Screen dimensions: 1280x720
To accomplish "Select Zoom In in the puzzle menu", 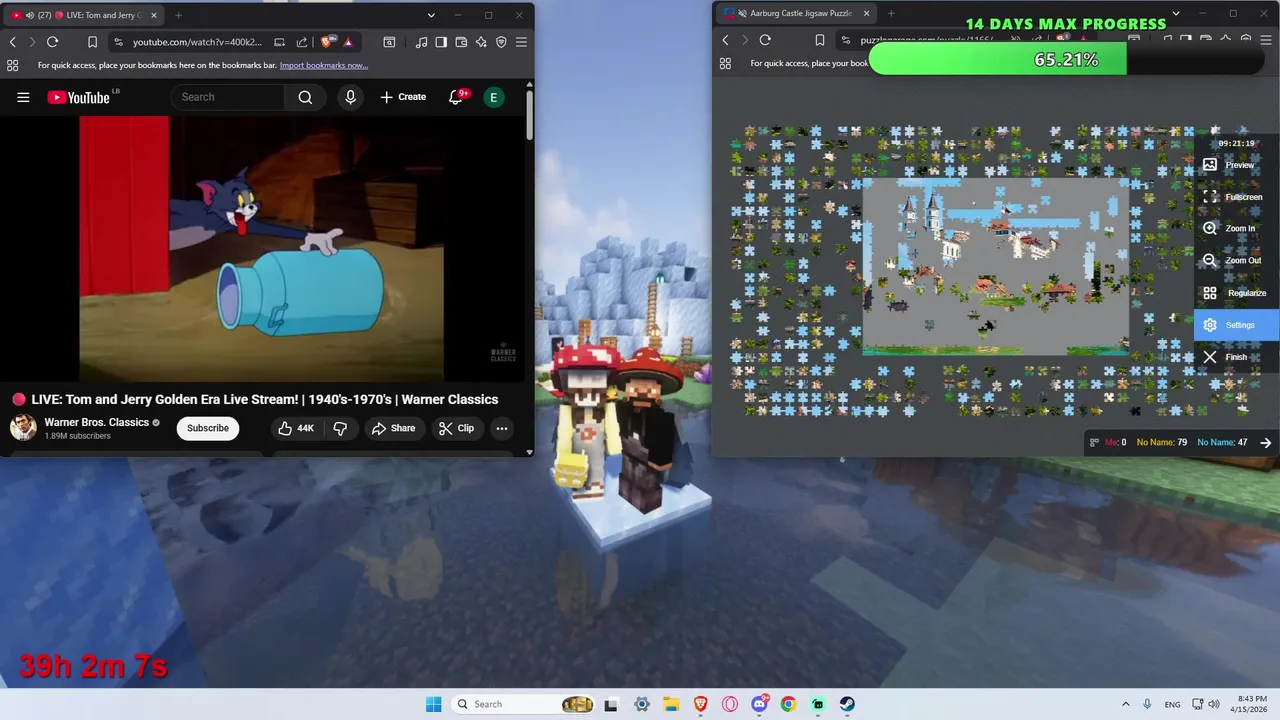I will click(x=1237, y=228).
